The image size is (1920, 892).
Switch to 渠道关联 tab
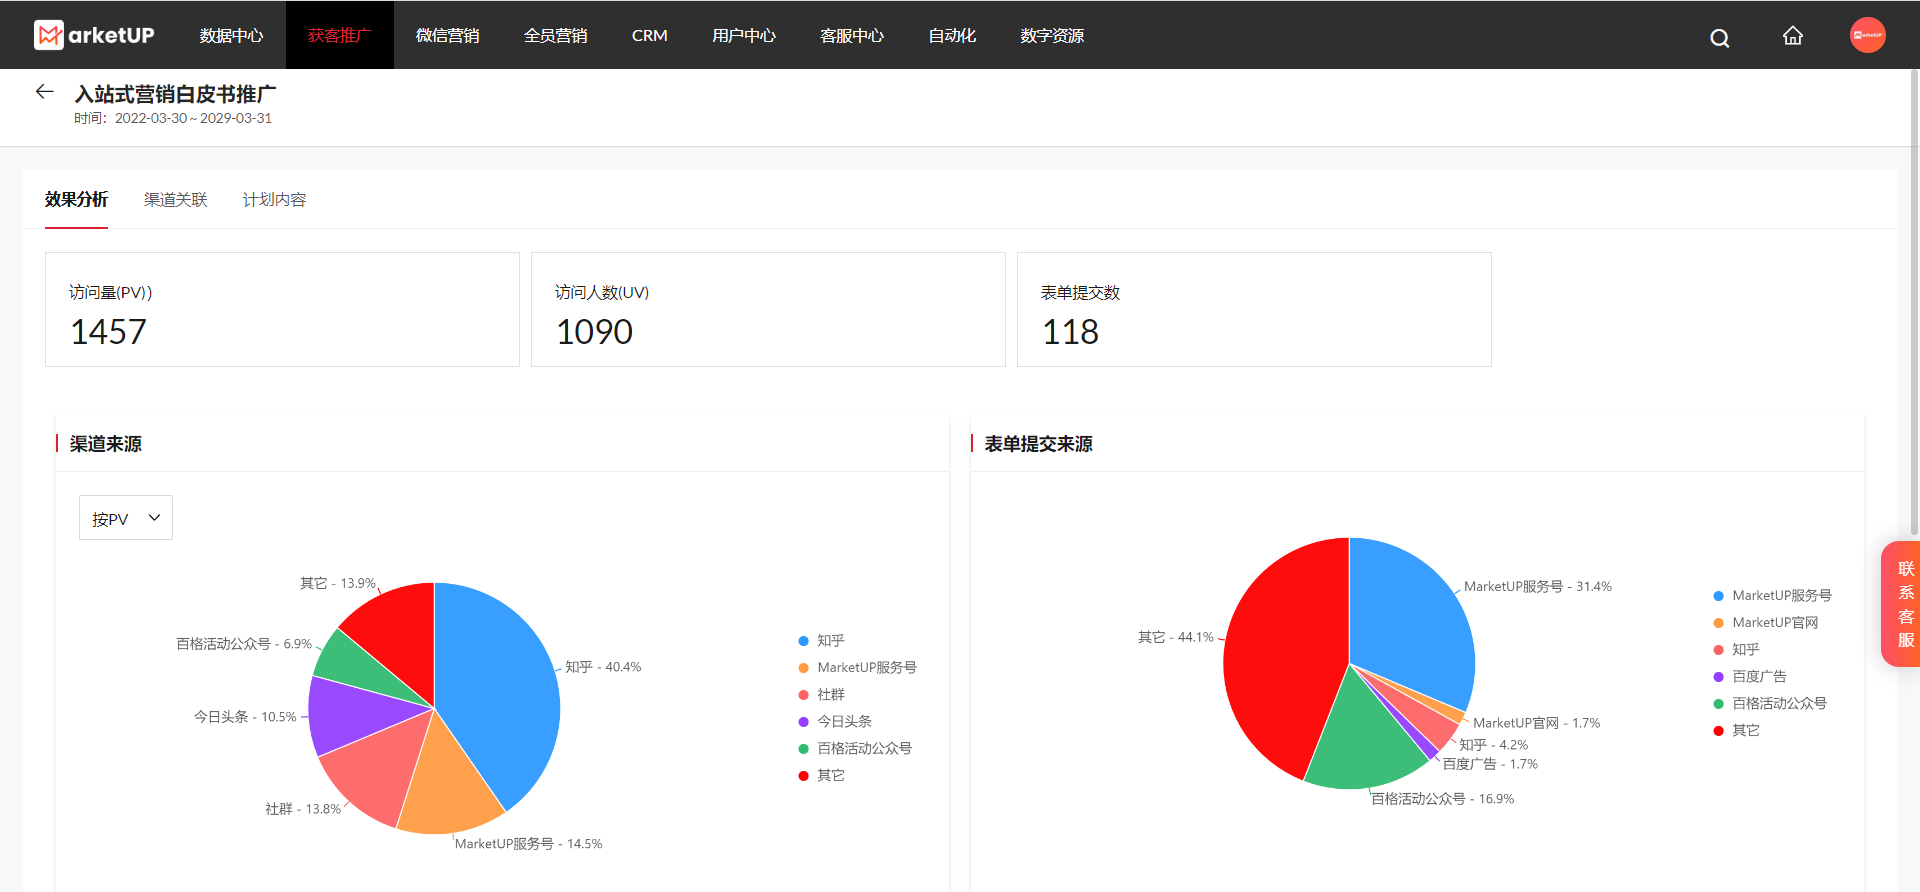click(176, 200)
